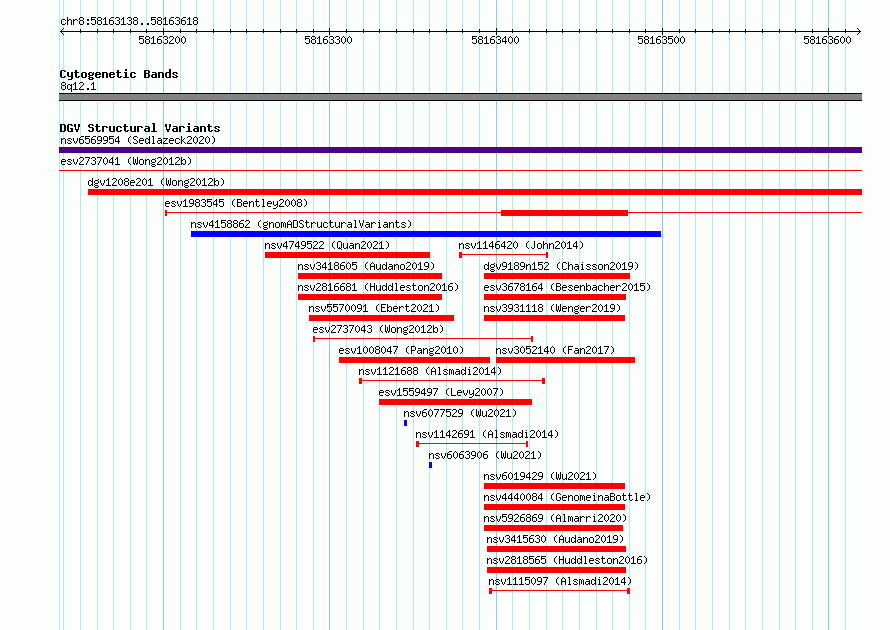Screen dimensions: 890x630
Task: Click ruler position 58163200
Action: pos(162,40)
